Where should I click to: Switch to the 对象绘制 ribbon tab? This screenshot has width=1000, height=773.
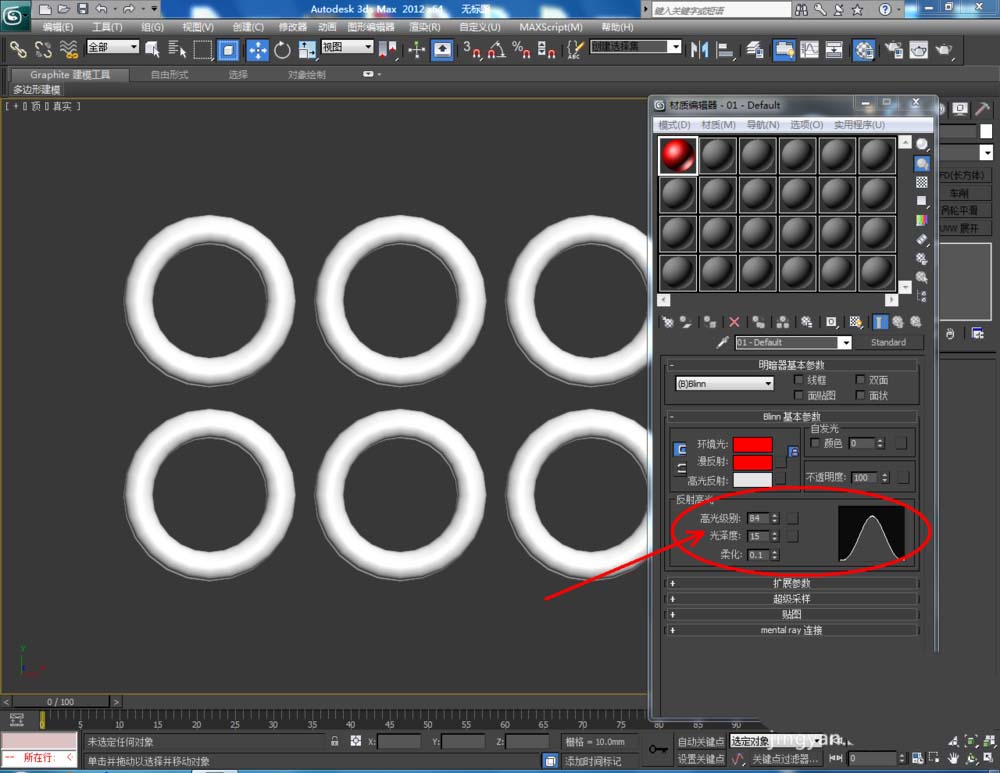click(x=306, y=75)
